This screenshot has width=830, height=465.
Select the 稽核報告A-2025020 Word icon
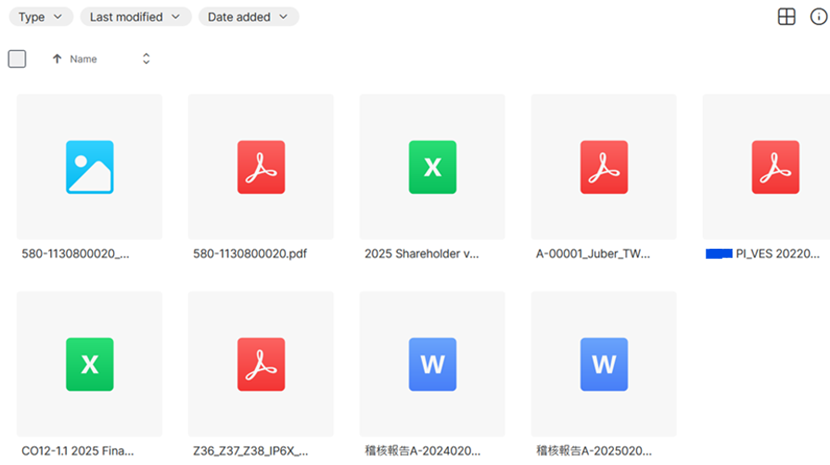tap(604, 364)
